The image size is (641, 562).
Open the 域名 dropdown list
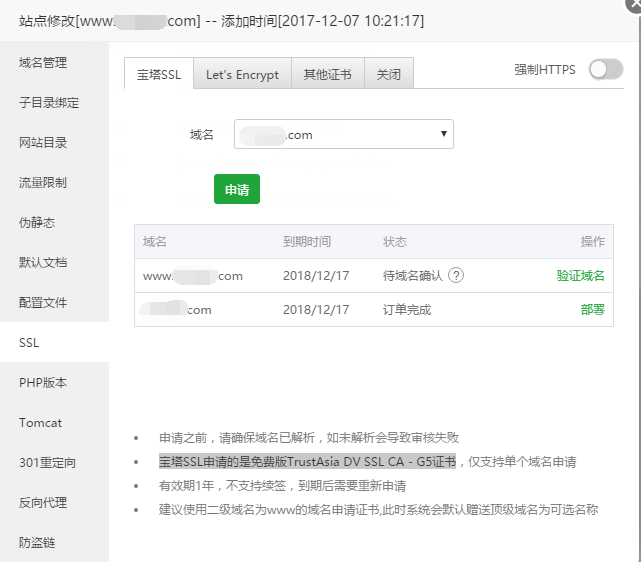tap(343, 134)
